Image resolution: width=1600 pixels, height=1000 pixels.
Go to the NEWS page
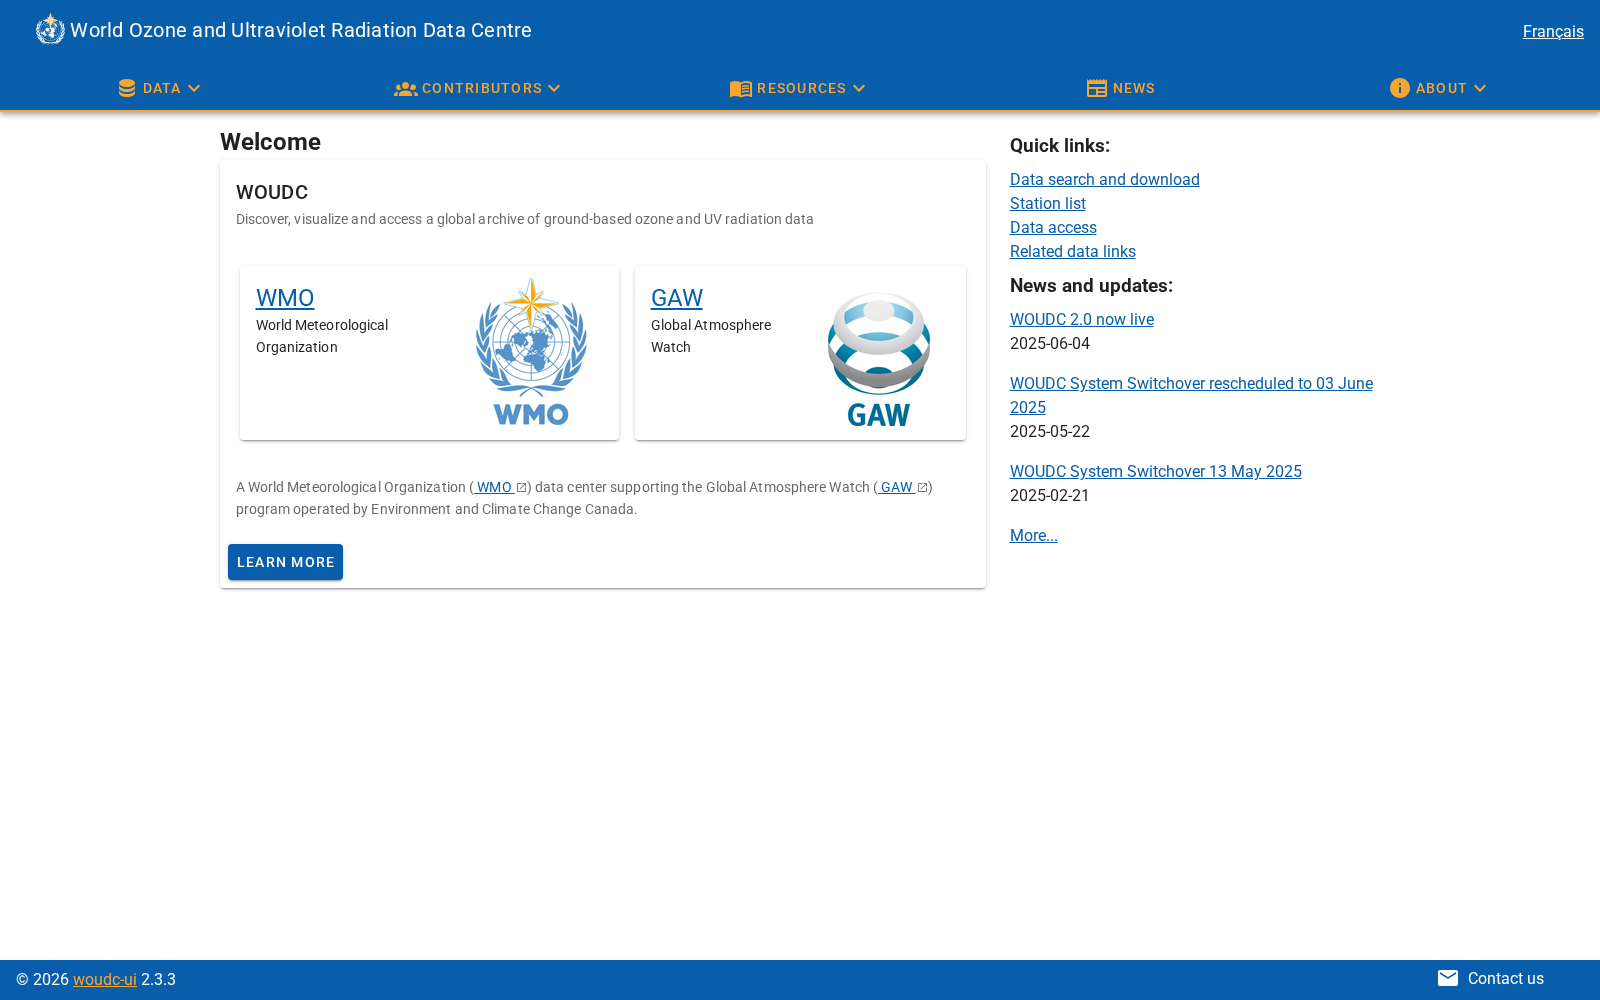pos(1121,88)
